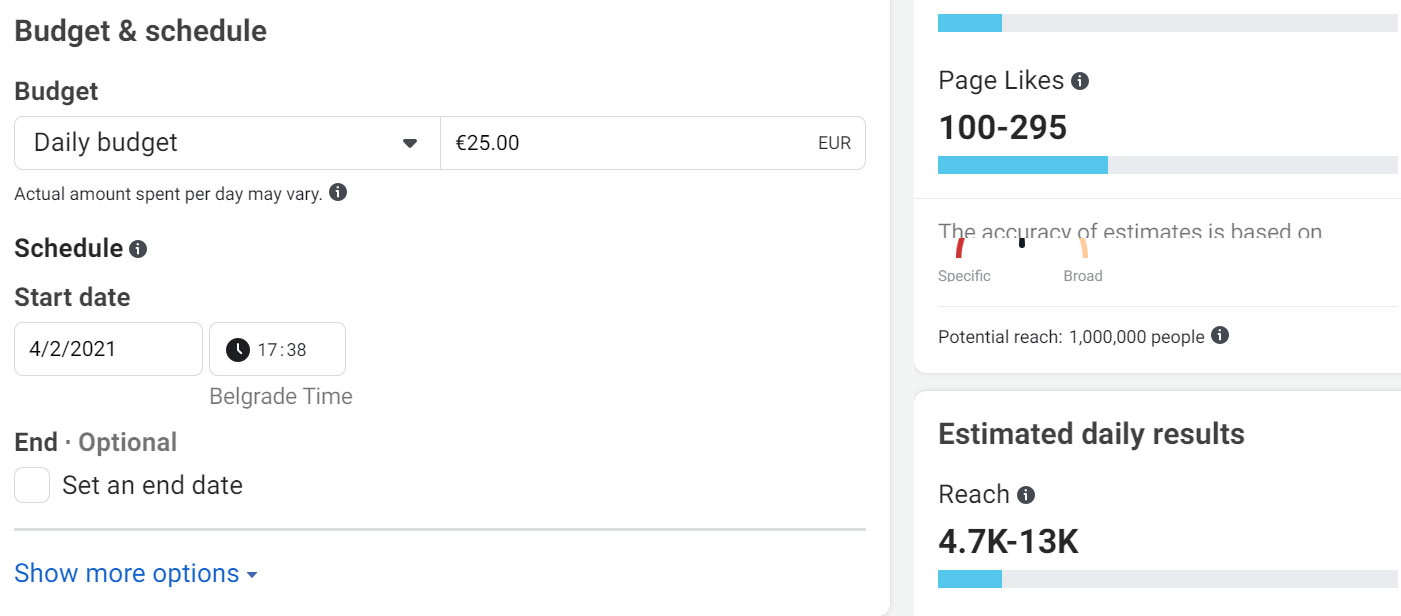This screenshot has height=616, width=1401.
Task: Click the Broad label under audience gauge
Action: (x=1083, y=276)
